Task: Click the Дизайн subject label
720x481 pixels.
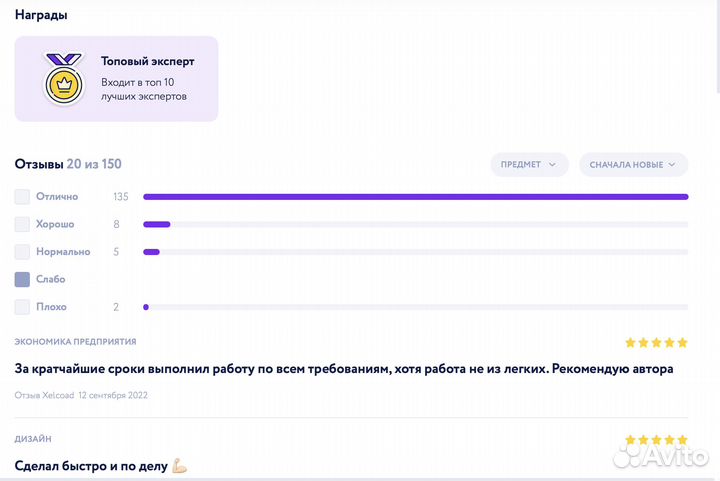Action: (33, 439)
